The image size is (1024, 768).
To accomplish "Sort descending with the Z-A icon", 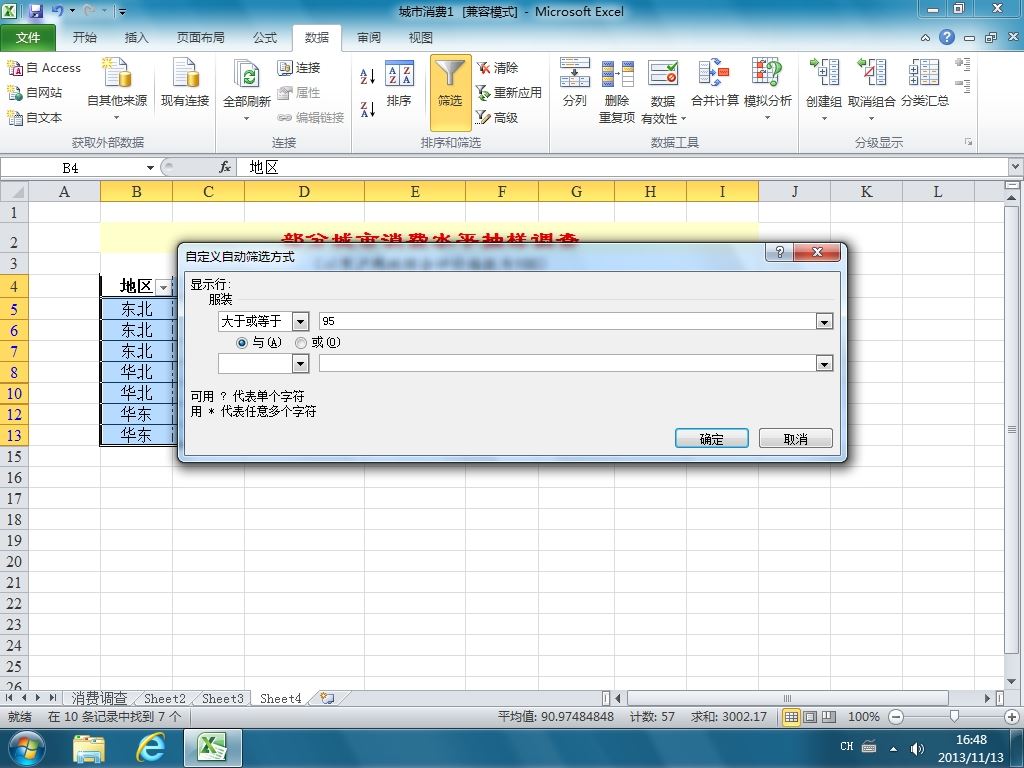I will (368, 109).
